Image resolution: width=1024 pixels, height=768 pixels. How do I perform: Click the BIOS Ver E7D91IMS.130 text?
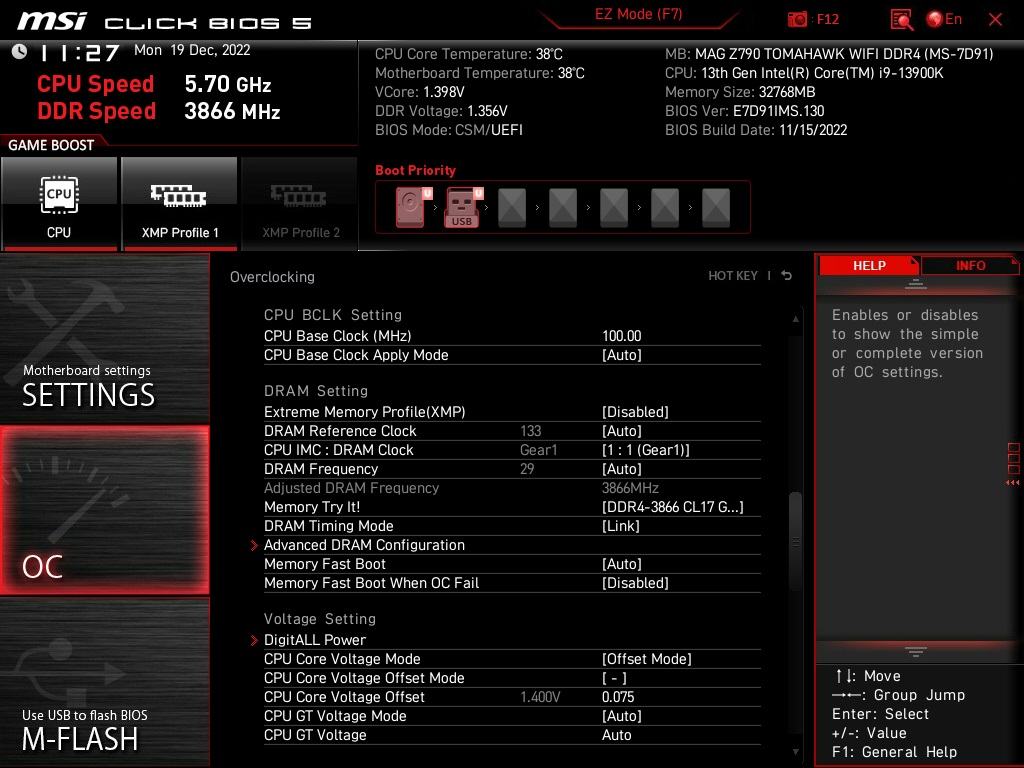click(744, 111)
